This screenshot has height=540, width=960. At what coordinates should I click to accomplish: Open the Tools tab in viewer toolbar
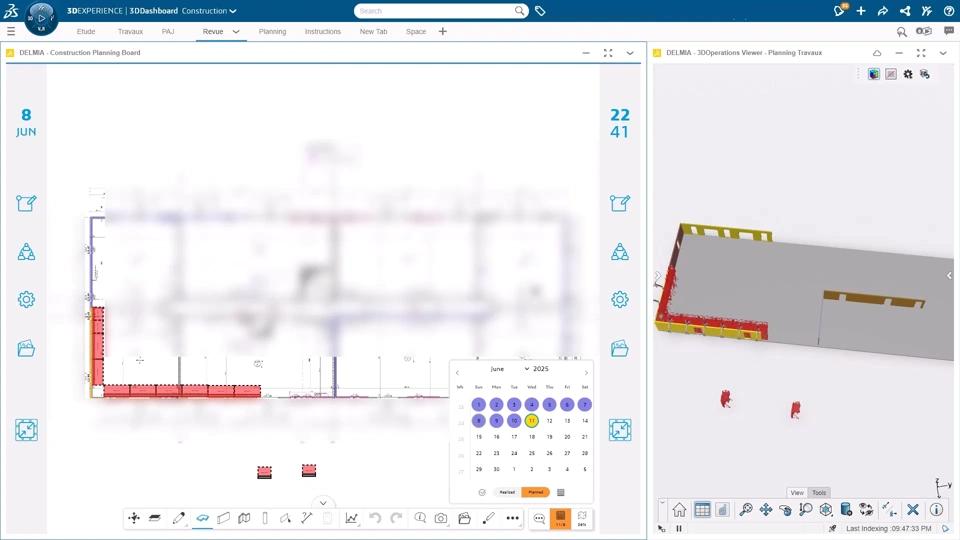click(819, 492)
